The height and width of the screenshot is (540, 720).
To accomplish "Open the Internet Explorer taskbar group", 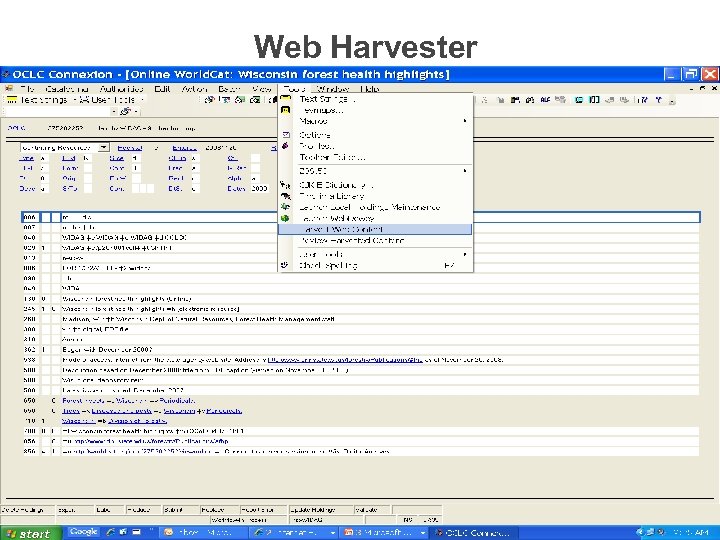I will [x=294, y=533].
